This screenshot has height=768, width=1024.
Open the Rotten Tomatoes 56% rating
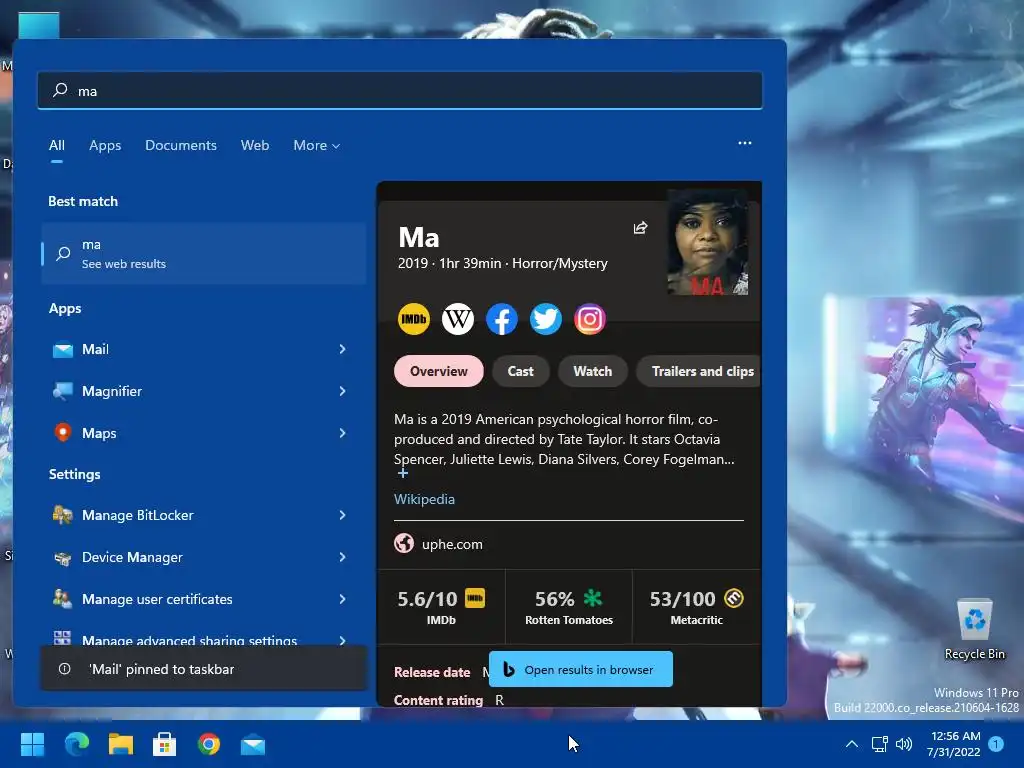tap(569, 607)
